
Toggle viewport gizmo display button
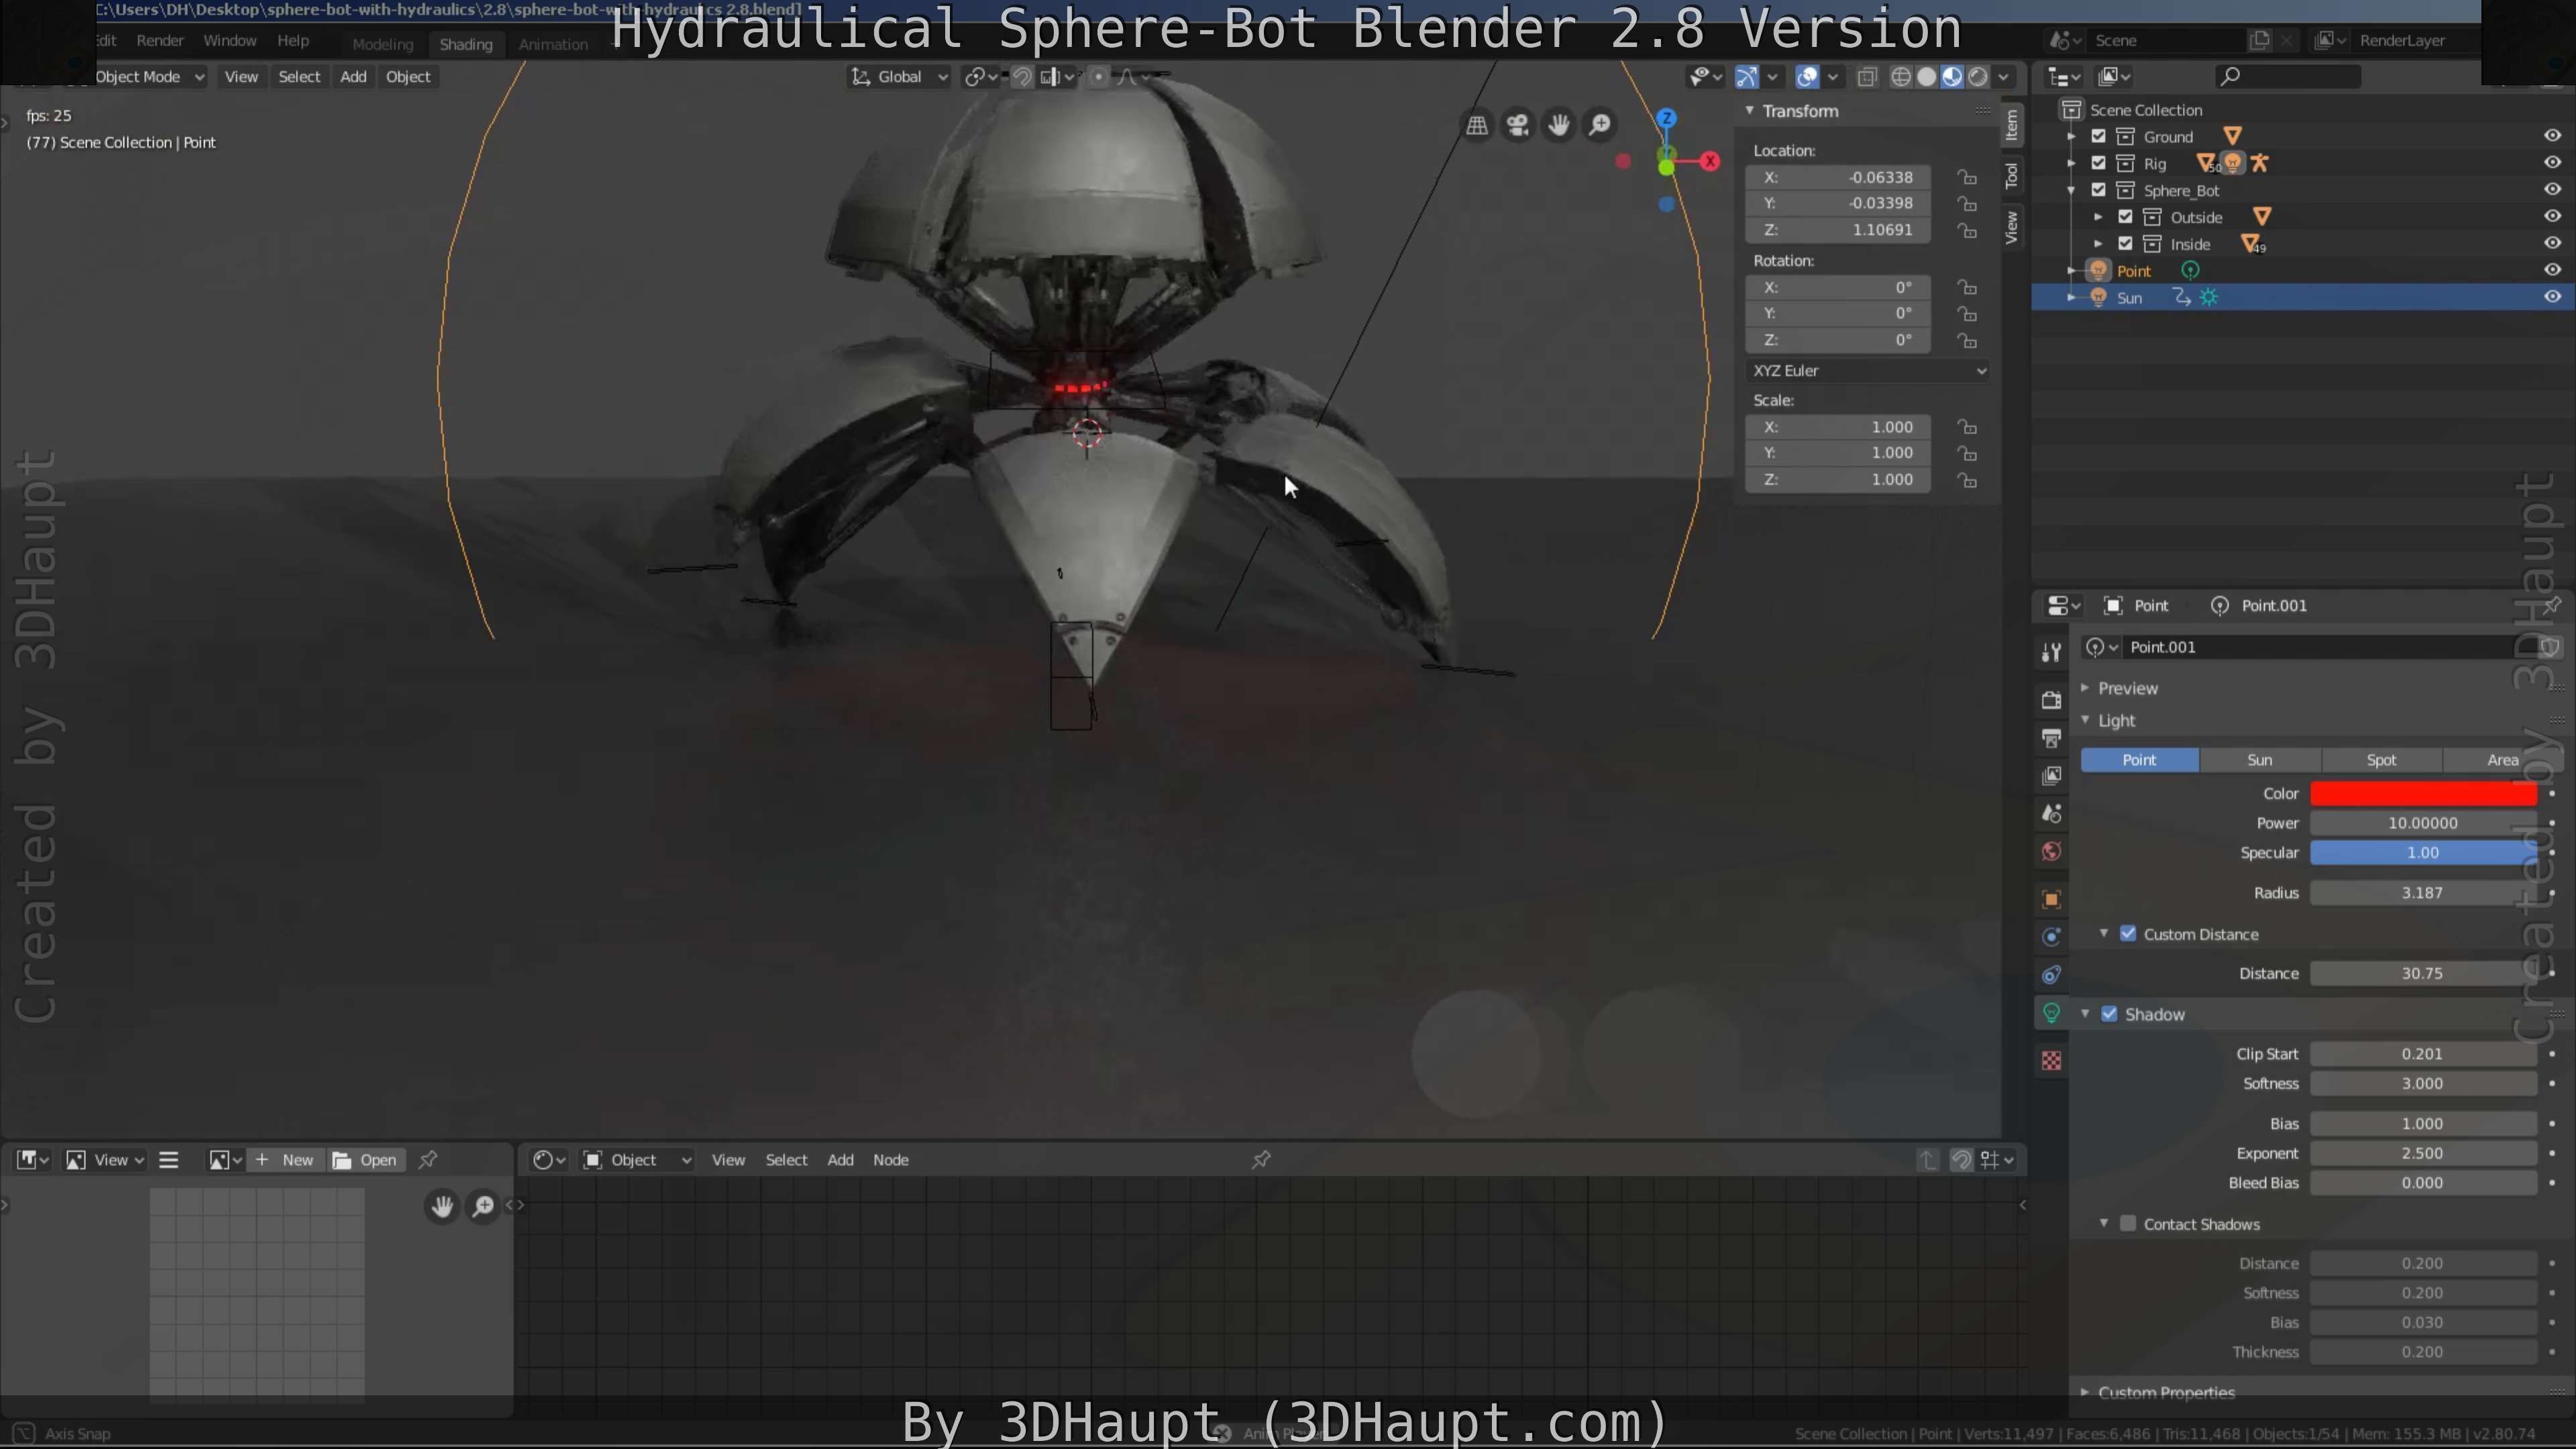1747,77
